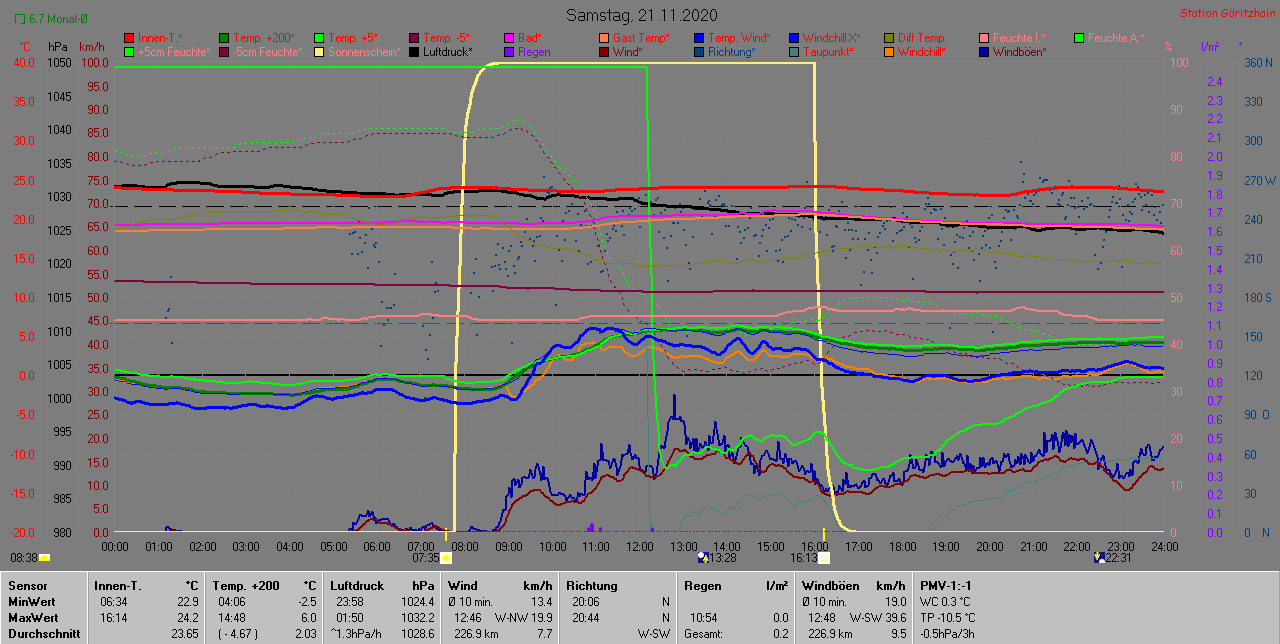Click the moonset icon at 22:31
1280x644 pixels.
click(x=1101, y=558)
